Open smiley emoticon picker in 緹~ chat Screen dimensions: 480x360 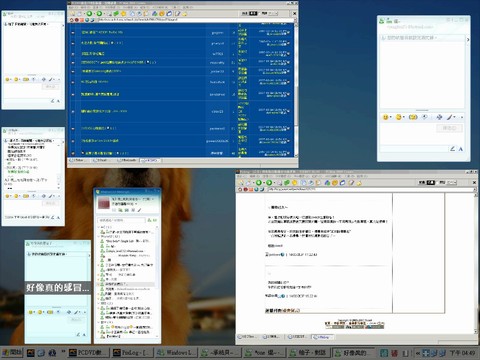(x=386, y=117)
